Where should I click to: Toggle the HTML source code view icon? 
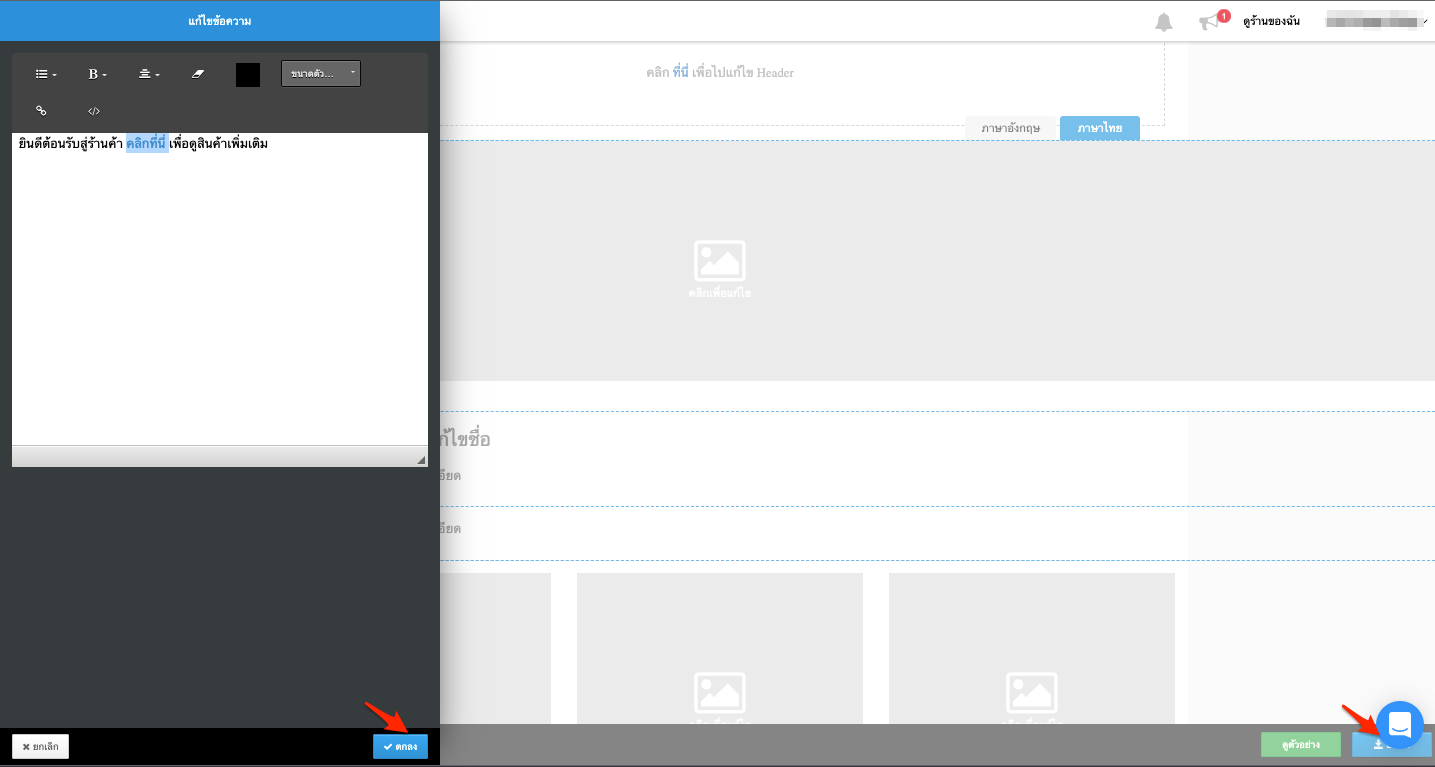94,111
